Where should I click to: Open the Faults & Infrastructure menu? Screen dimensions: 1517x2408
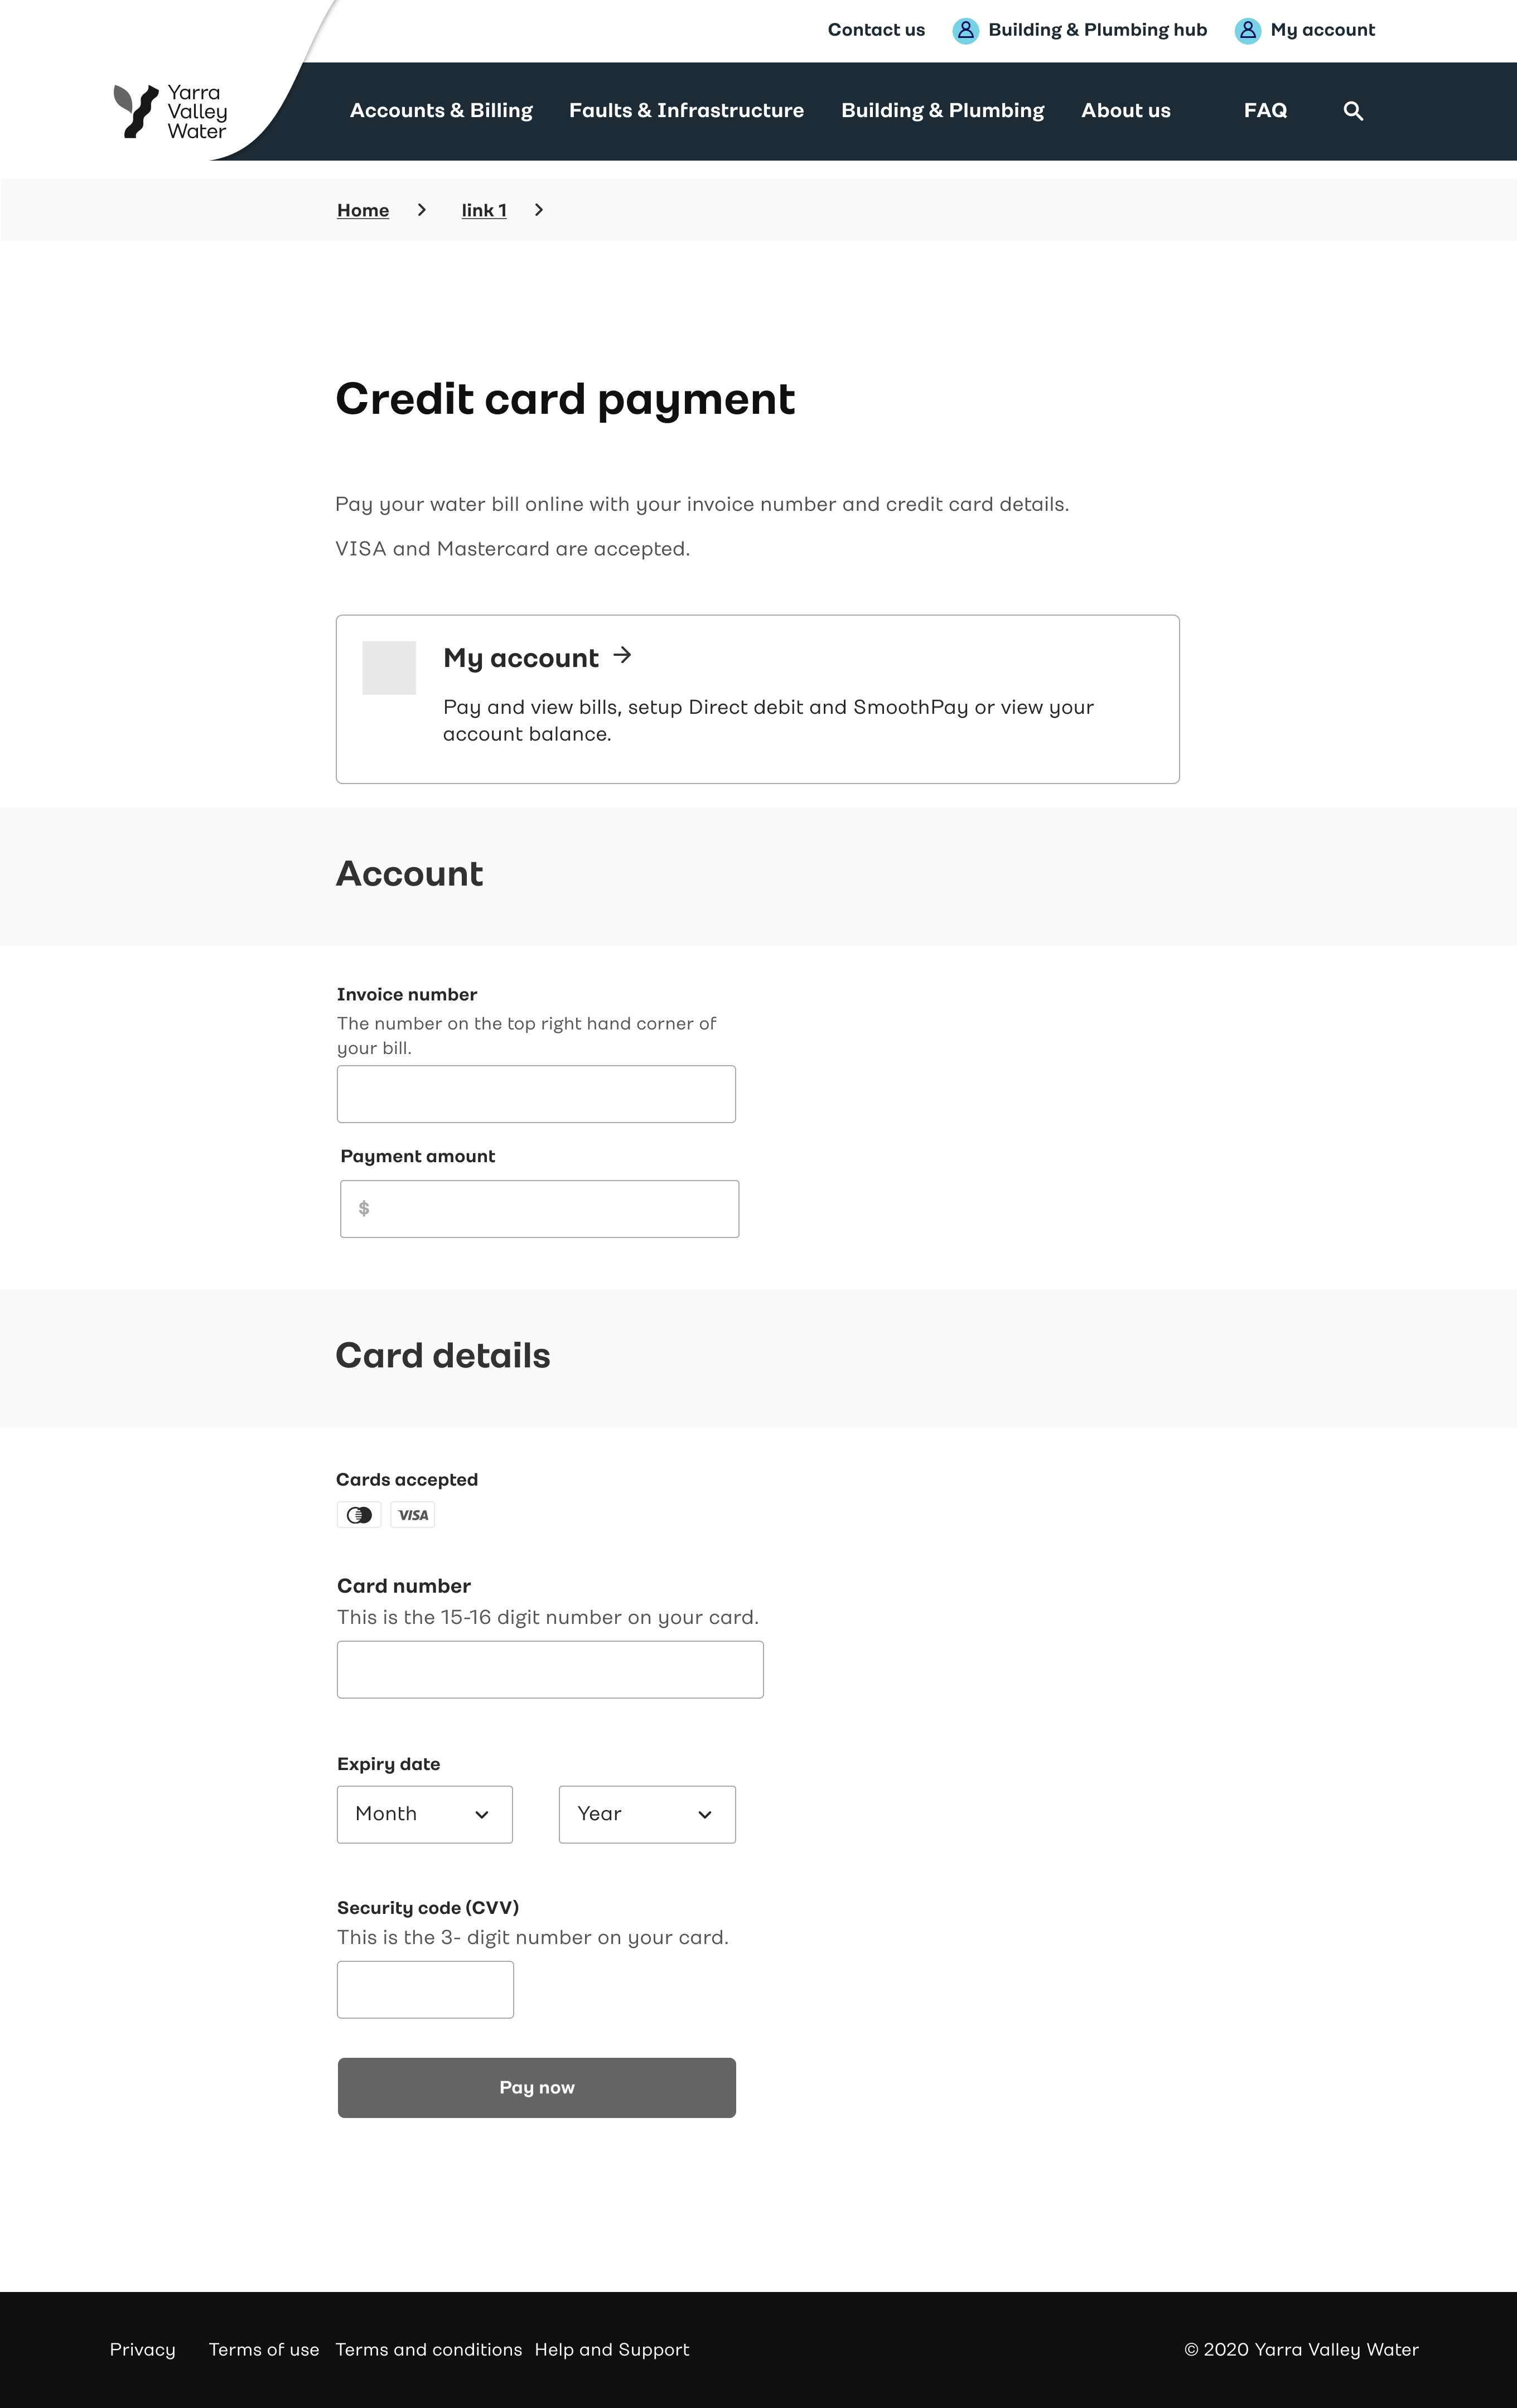[686, 111]
